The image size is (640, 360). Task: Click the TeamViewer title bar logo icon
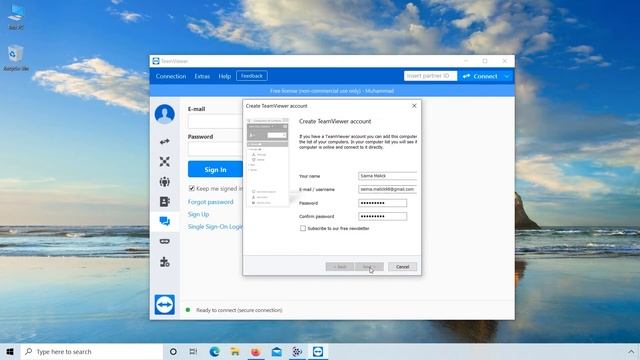[156, 61]
